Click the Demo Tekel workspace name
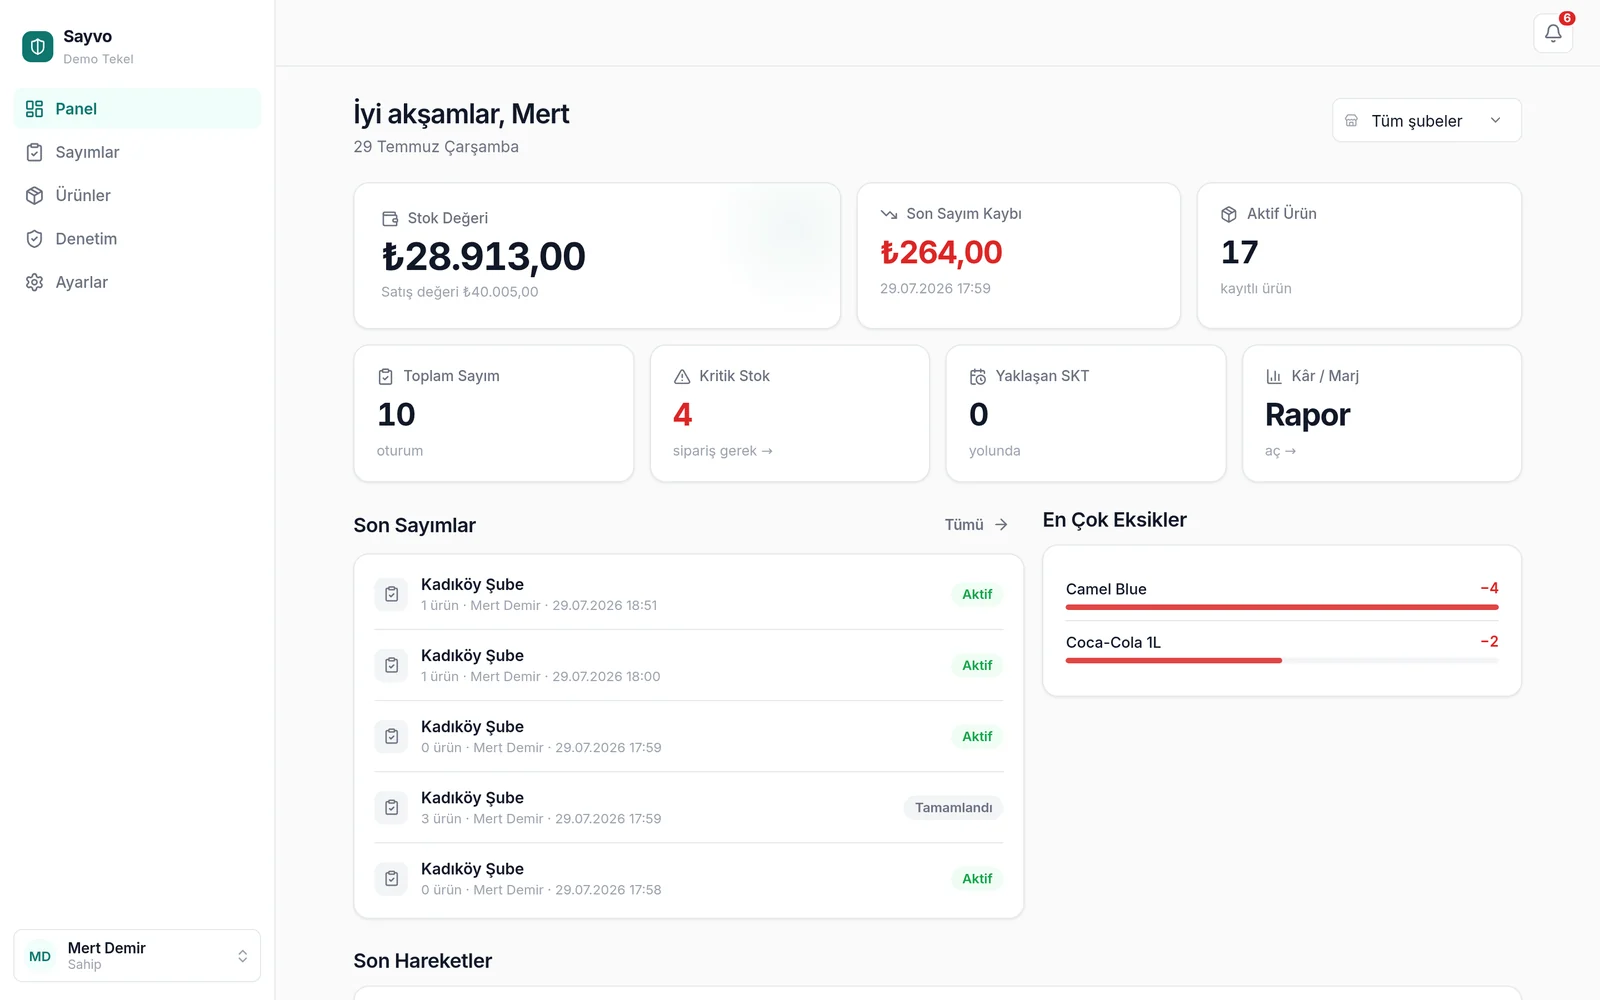1600x1000 pixels. click(x=98, y=59)
